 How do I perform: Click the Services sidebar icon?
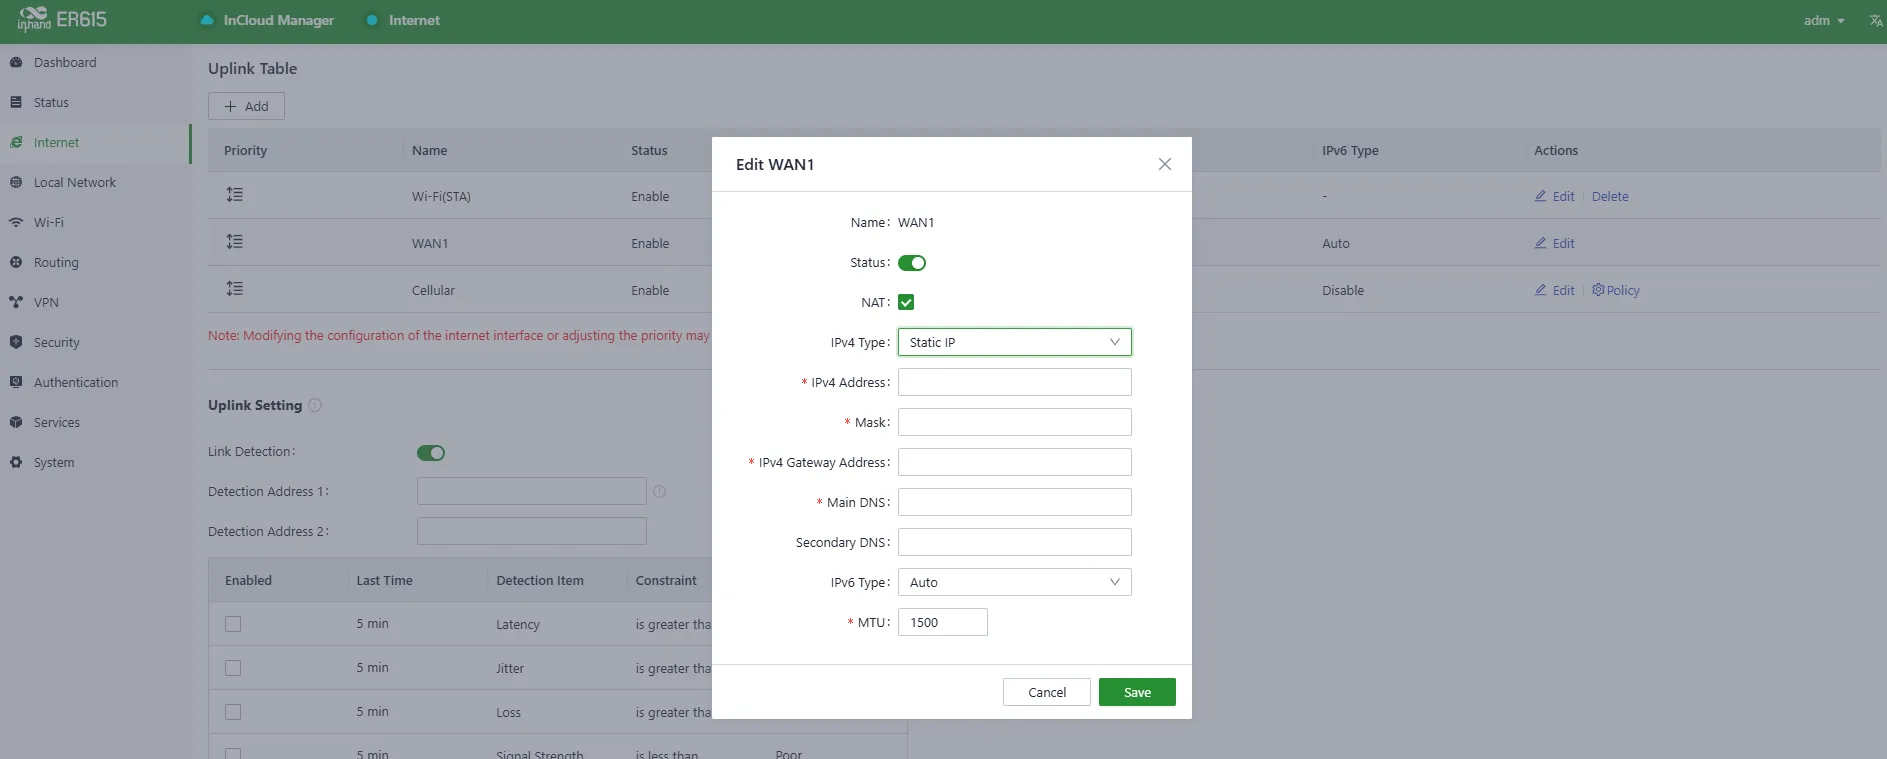point(16,422)
